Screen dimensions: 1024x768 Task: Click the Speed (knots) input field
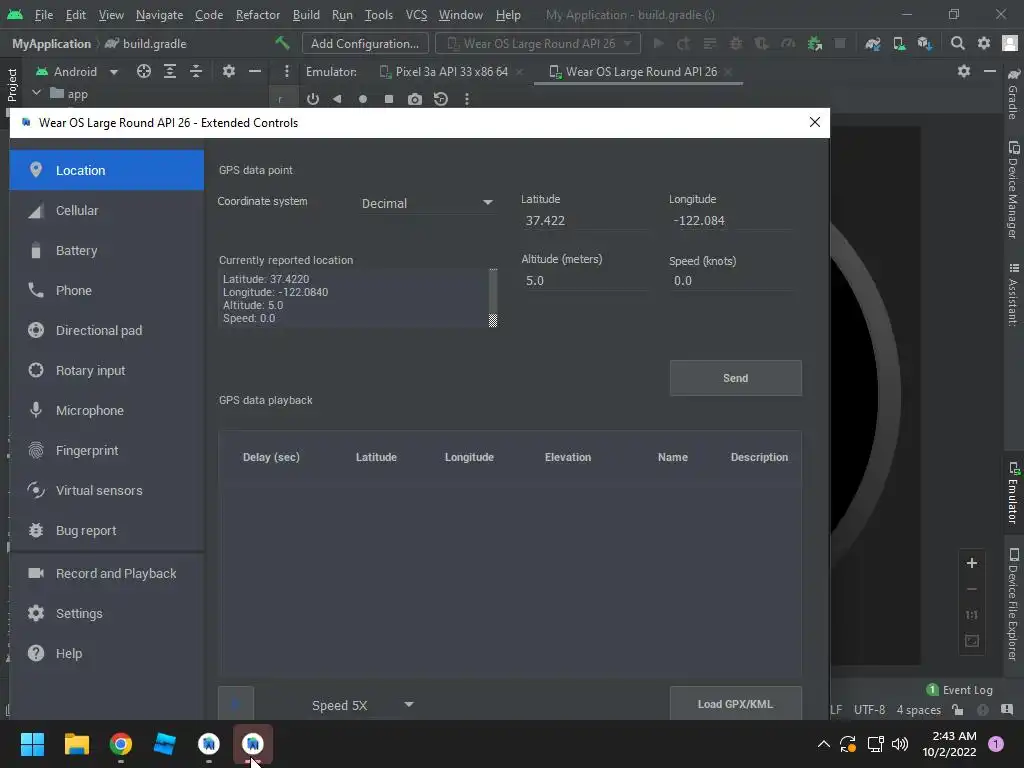[x=731, y=281]
